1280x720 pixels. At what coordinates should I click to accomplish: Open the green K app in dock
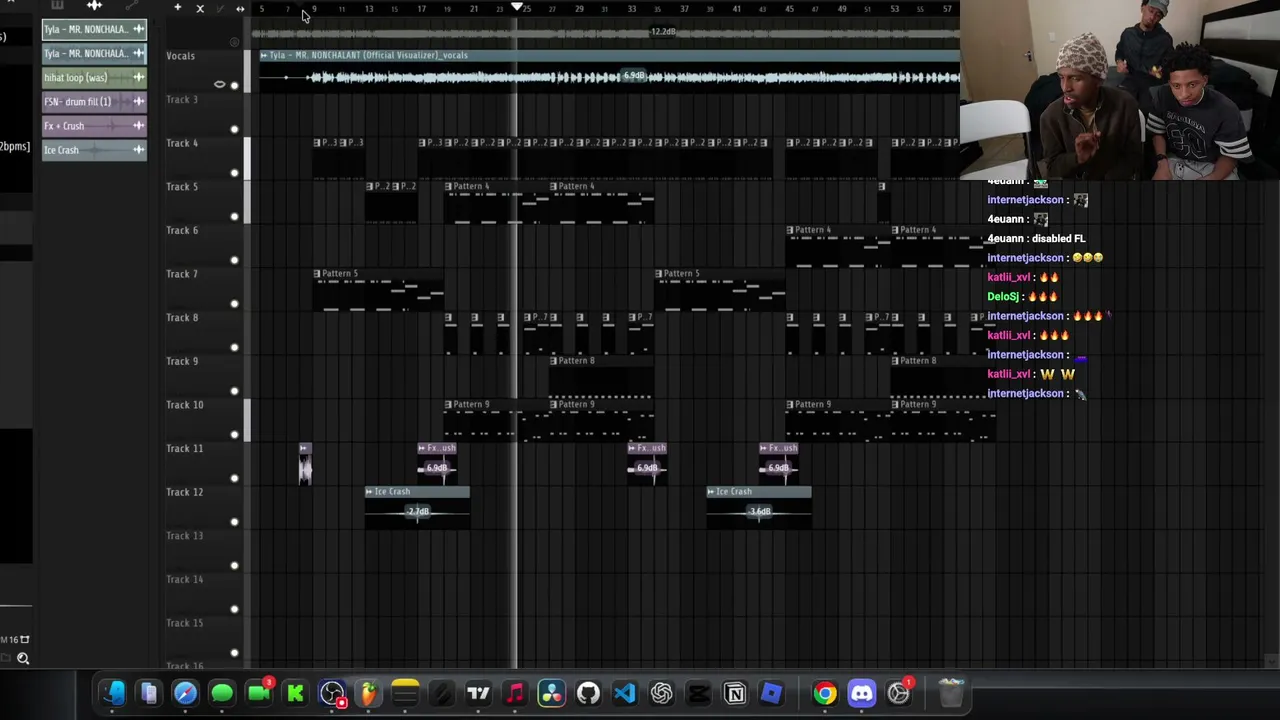point(295,693)
